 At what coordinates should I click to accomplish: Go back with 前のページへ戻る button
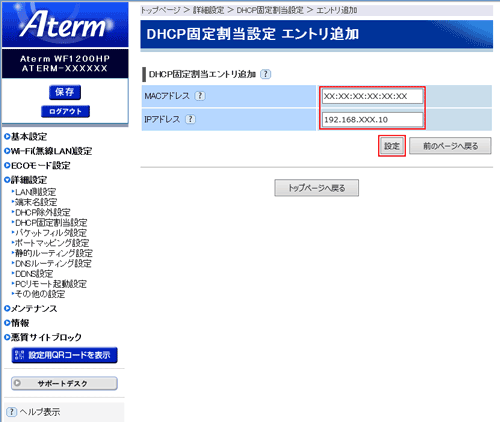pyautogui.click(x=450, y=146)
